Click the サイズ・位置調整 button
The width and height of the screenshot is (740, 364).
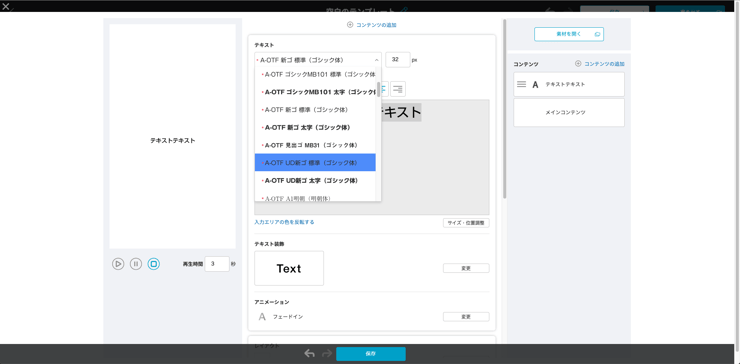coord(466,223)
